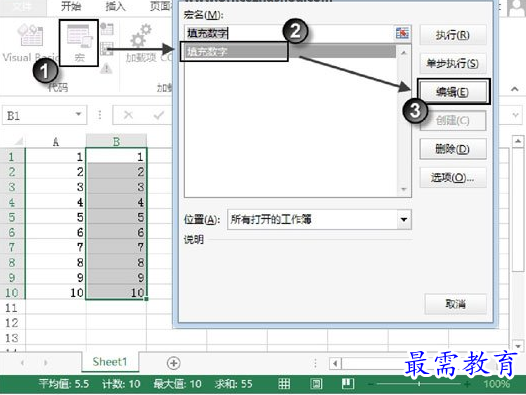This screenshot has height=395, width=526.
Task: Open the Name Box dropdown arrow
Action: tap(78, 114)
